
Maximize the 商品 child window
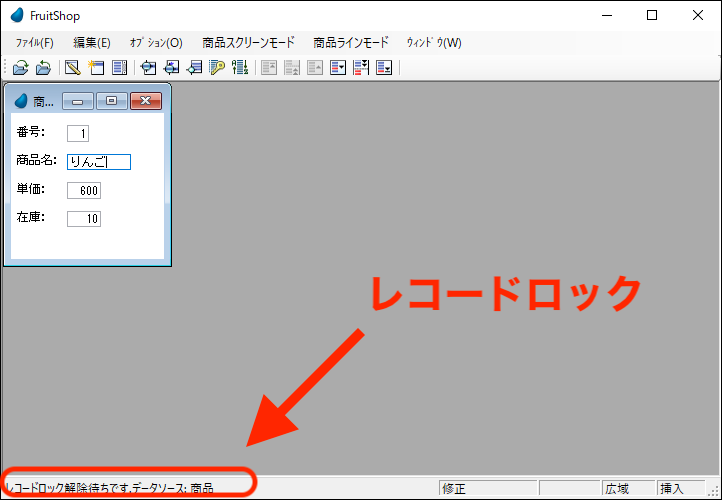111,101
